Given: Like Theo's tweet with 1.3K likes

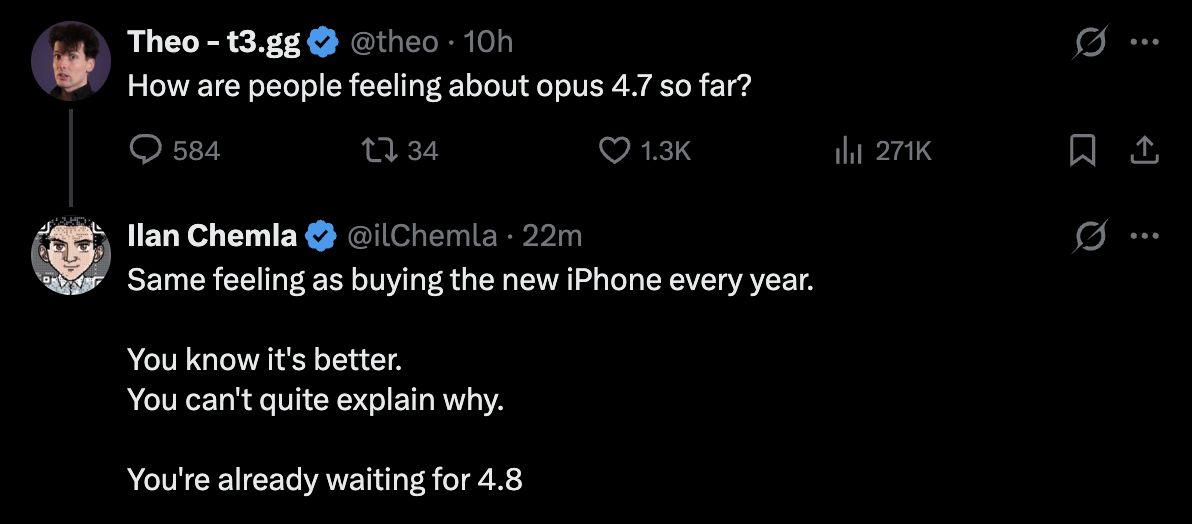Looking at the screenshot, I should click(x=612, y=150).
